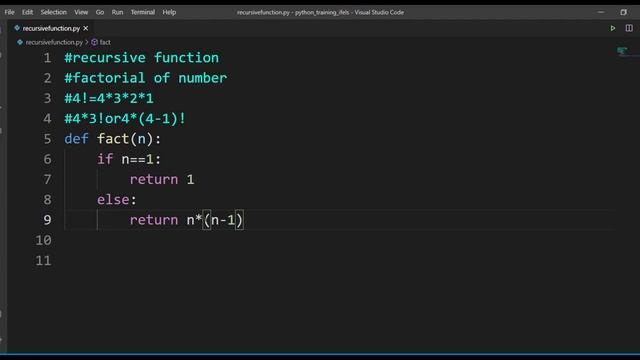Click the '#factorial of number' comment
Viewport: 640px width, 360px height.
146,78
